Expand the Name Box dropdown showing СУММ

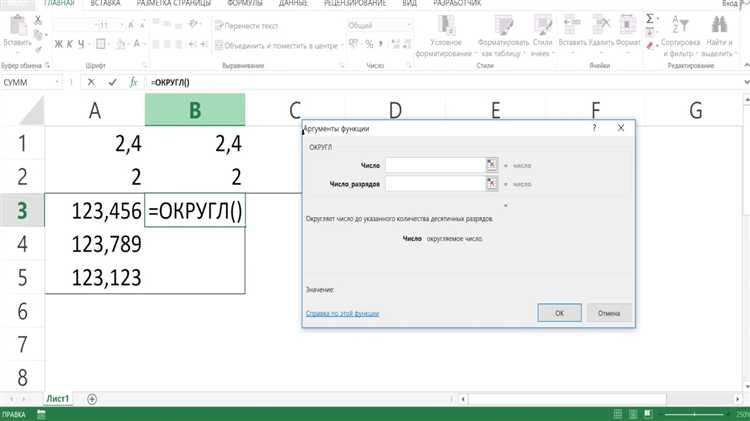[57, 82]
